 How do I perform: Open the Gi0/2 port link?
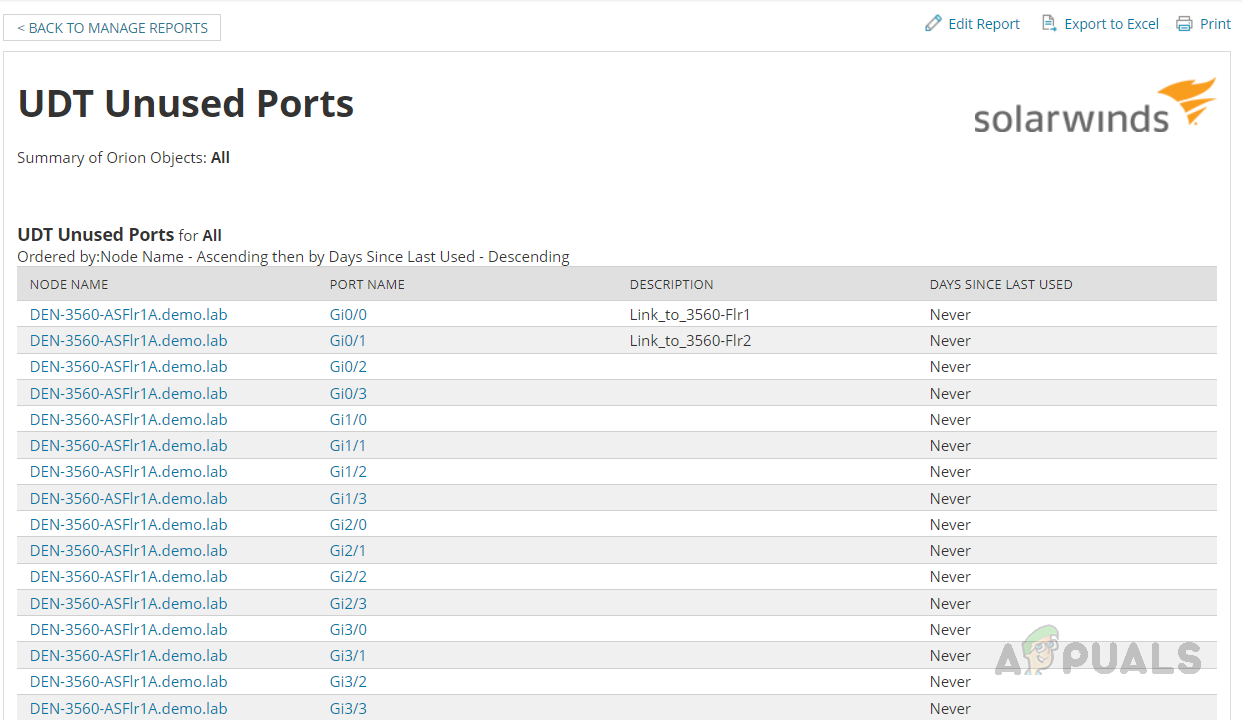pos(348,366)
